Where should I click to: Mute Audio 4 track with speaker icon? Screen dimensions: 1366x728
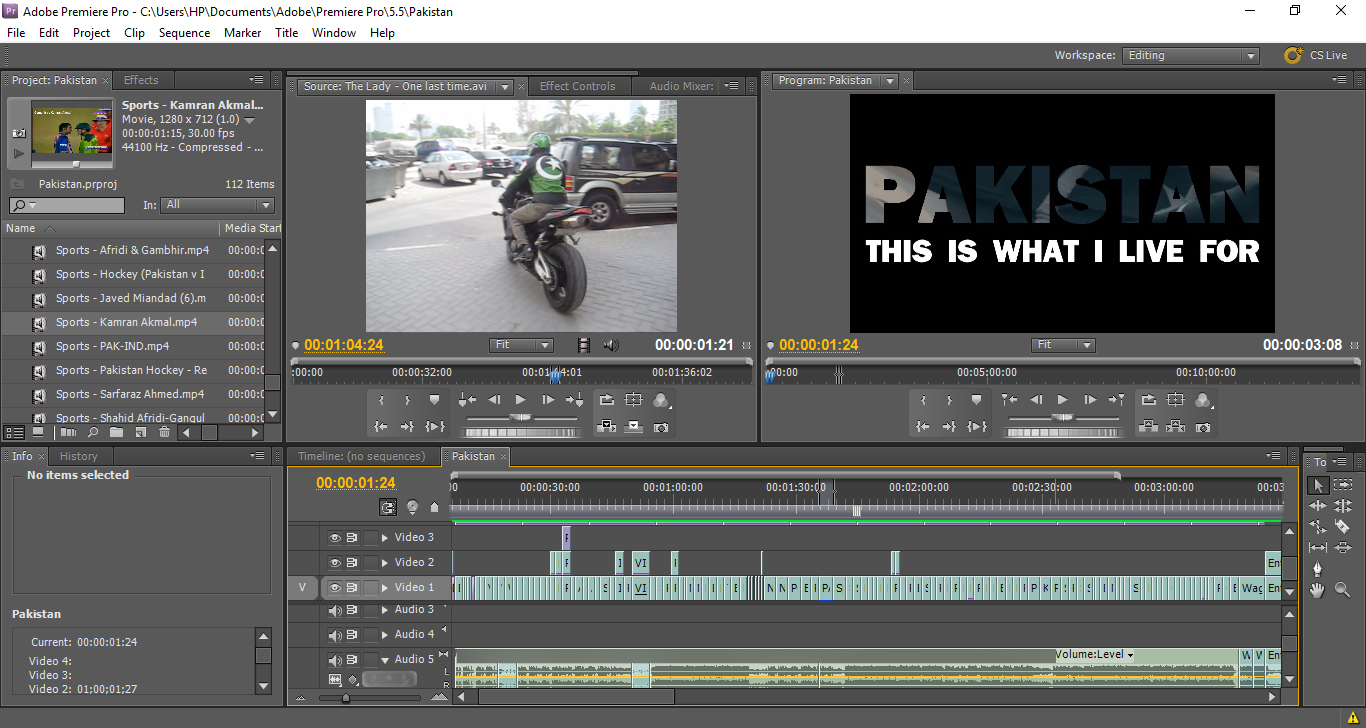(x=335, y=634)
